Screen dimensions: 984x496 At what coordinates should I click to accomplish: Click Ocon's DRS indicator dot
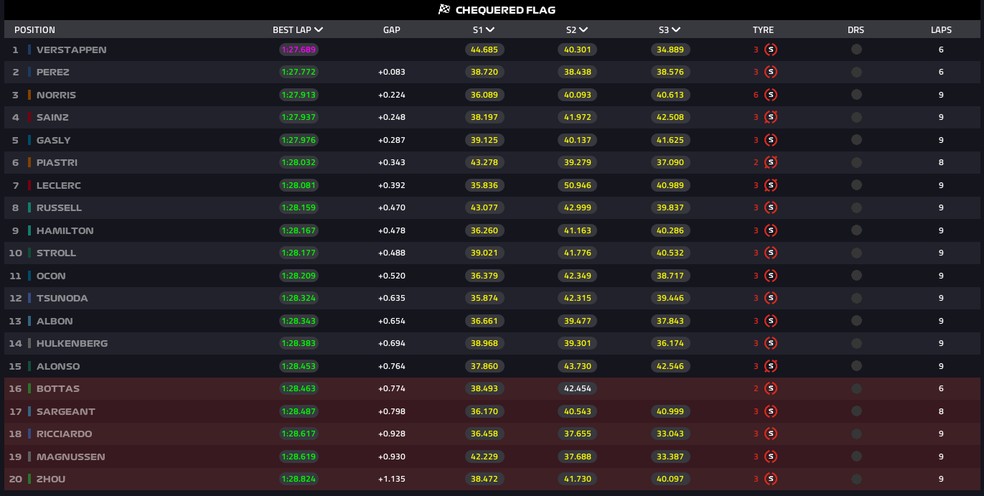(856, 276)
